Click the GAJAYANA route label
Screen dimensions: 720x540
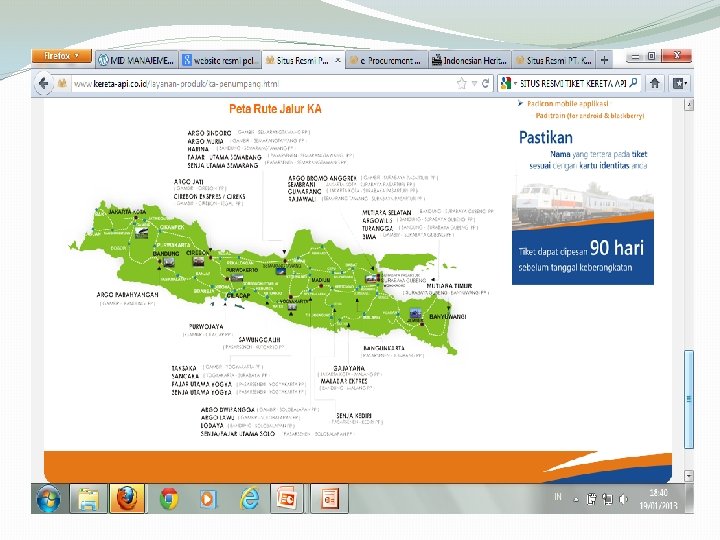point(349,368)
